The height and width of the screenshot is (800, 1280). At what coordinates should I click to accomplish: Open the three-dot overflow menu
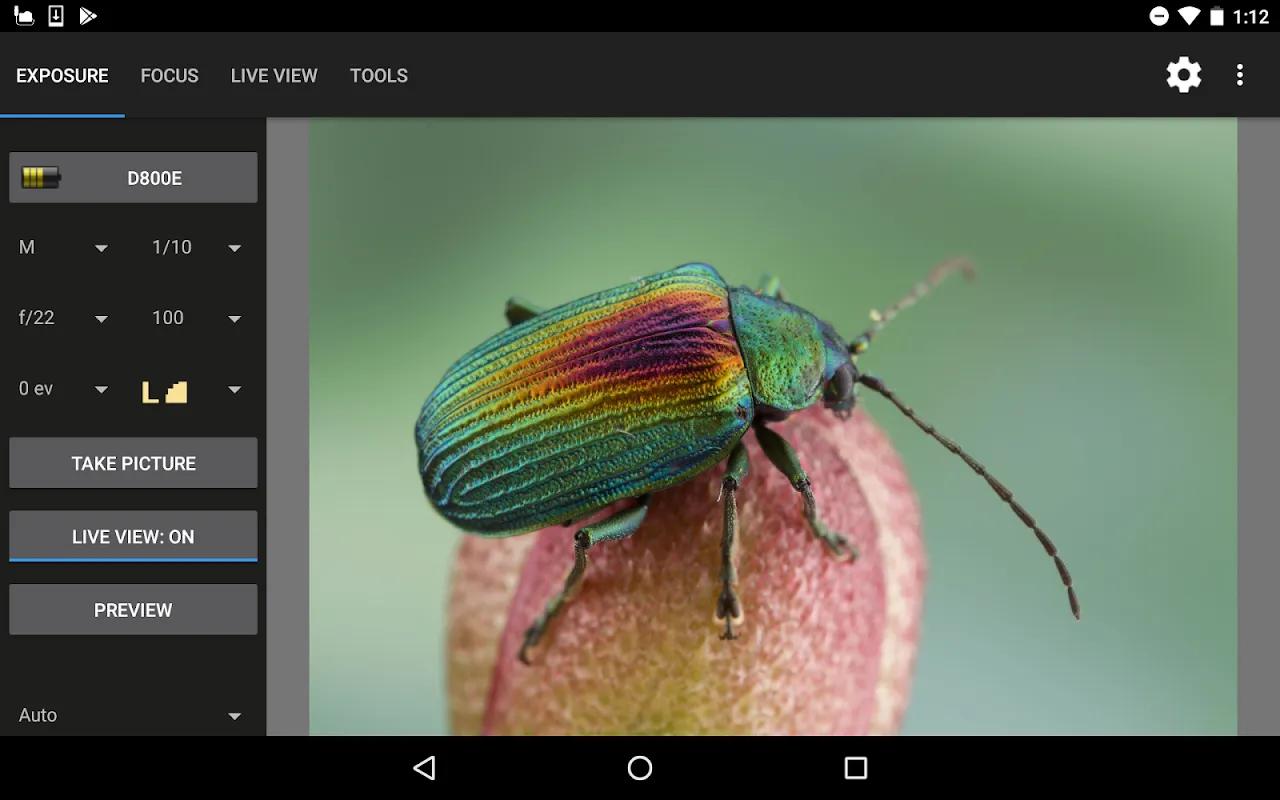pyautogui.click(x=1240, y=75)
